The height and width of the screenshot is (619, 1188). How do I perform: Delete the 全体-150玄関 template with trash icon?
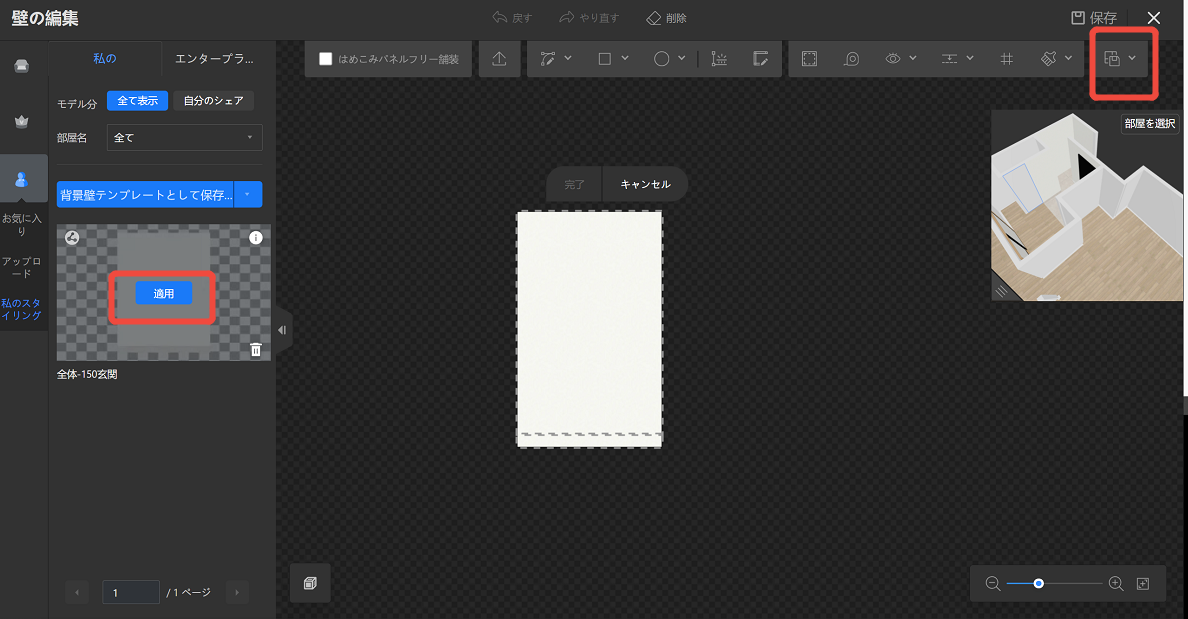(256, 349)
